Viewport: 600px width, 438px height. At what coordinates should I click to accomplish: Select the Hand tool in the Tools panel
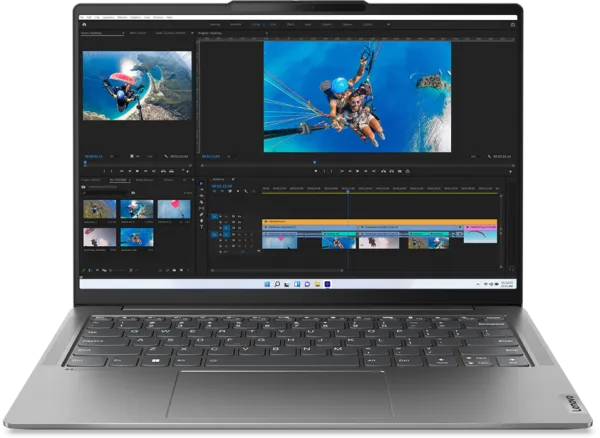(x=202, y=219)
